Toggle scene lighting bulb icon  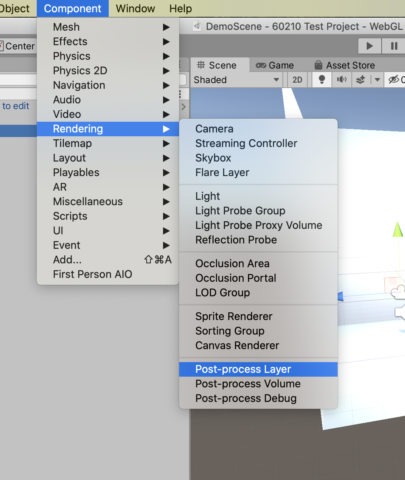point(322,80)
